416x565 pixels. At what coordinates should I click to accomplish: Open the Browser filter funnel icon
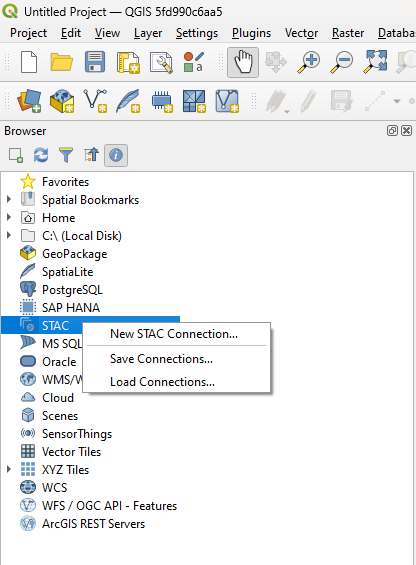click(x=66, y=155)
